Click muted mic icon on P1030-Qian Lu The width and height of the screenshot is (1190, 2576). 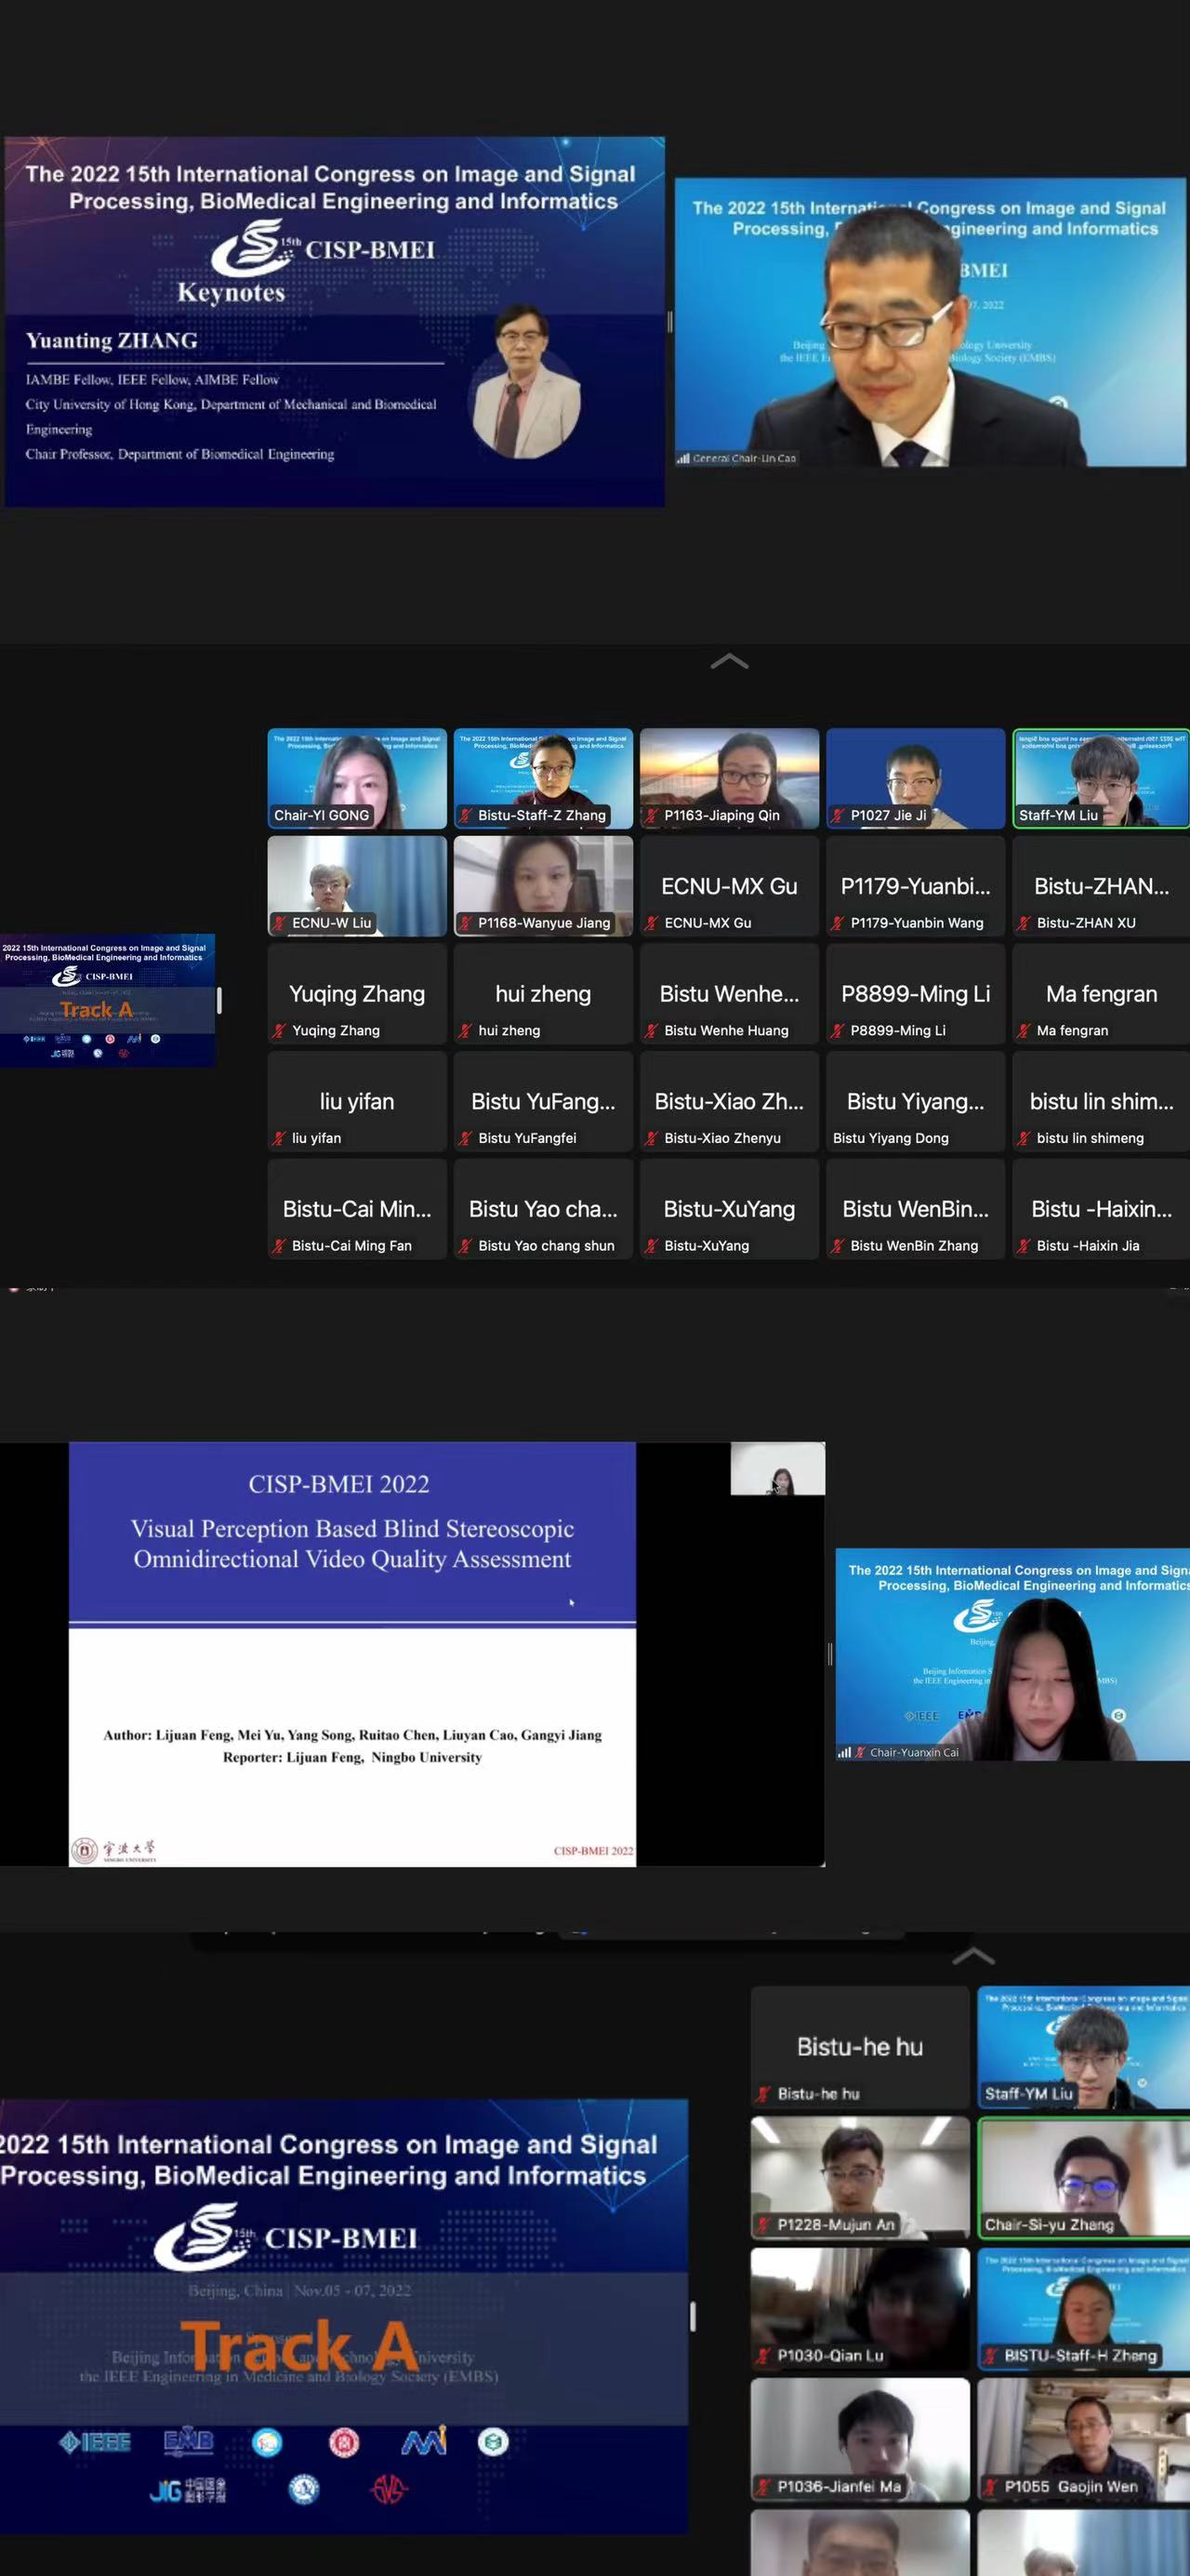click(765, 2355)
